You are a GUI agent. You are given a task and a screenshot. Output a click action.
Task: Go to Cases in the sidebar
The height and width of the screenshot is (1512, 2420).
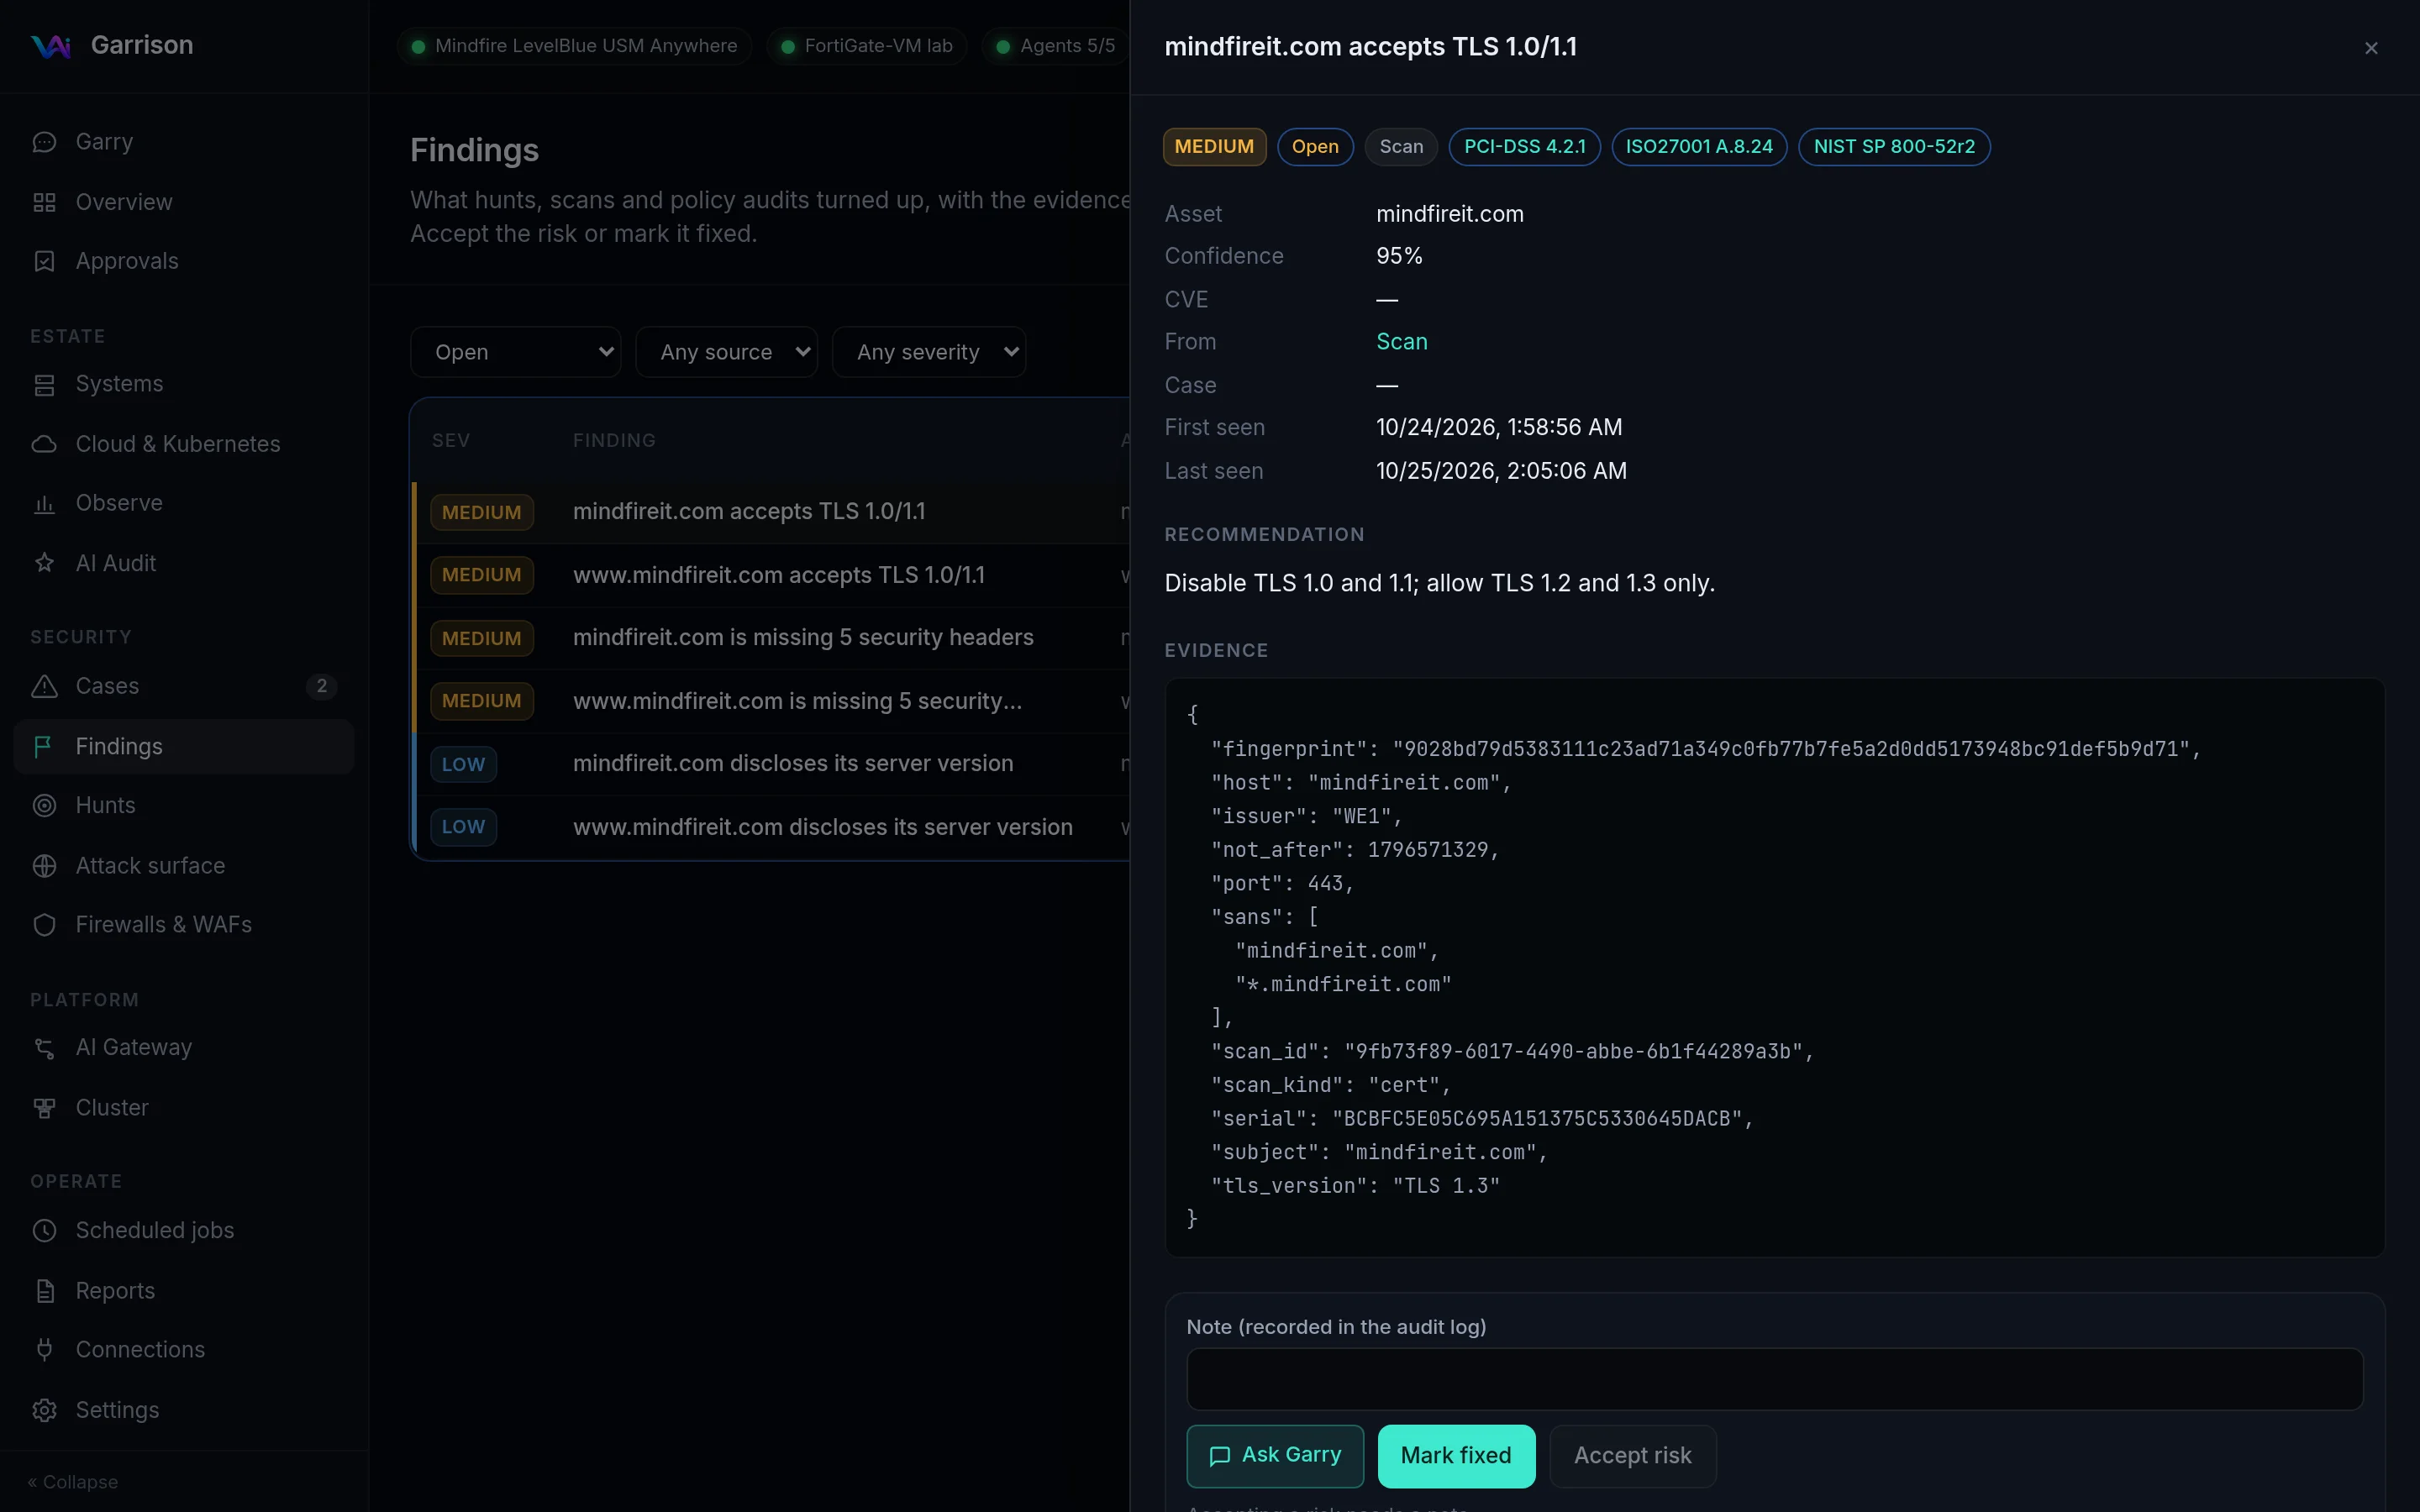click(184, 686)
